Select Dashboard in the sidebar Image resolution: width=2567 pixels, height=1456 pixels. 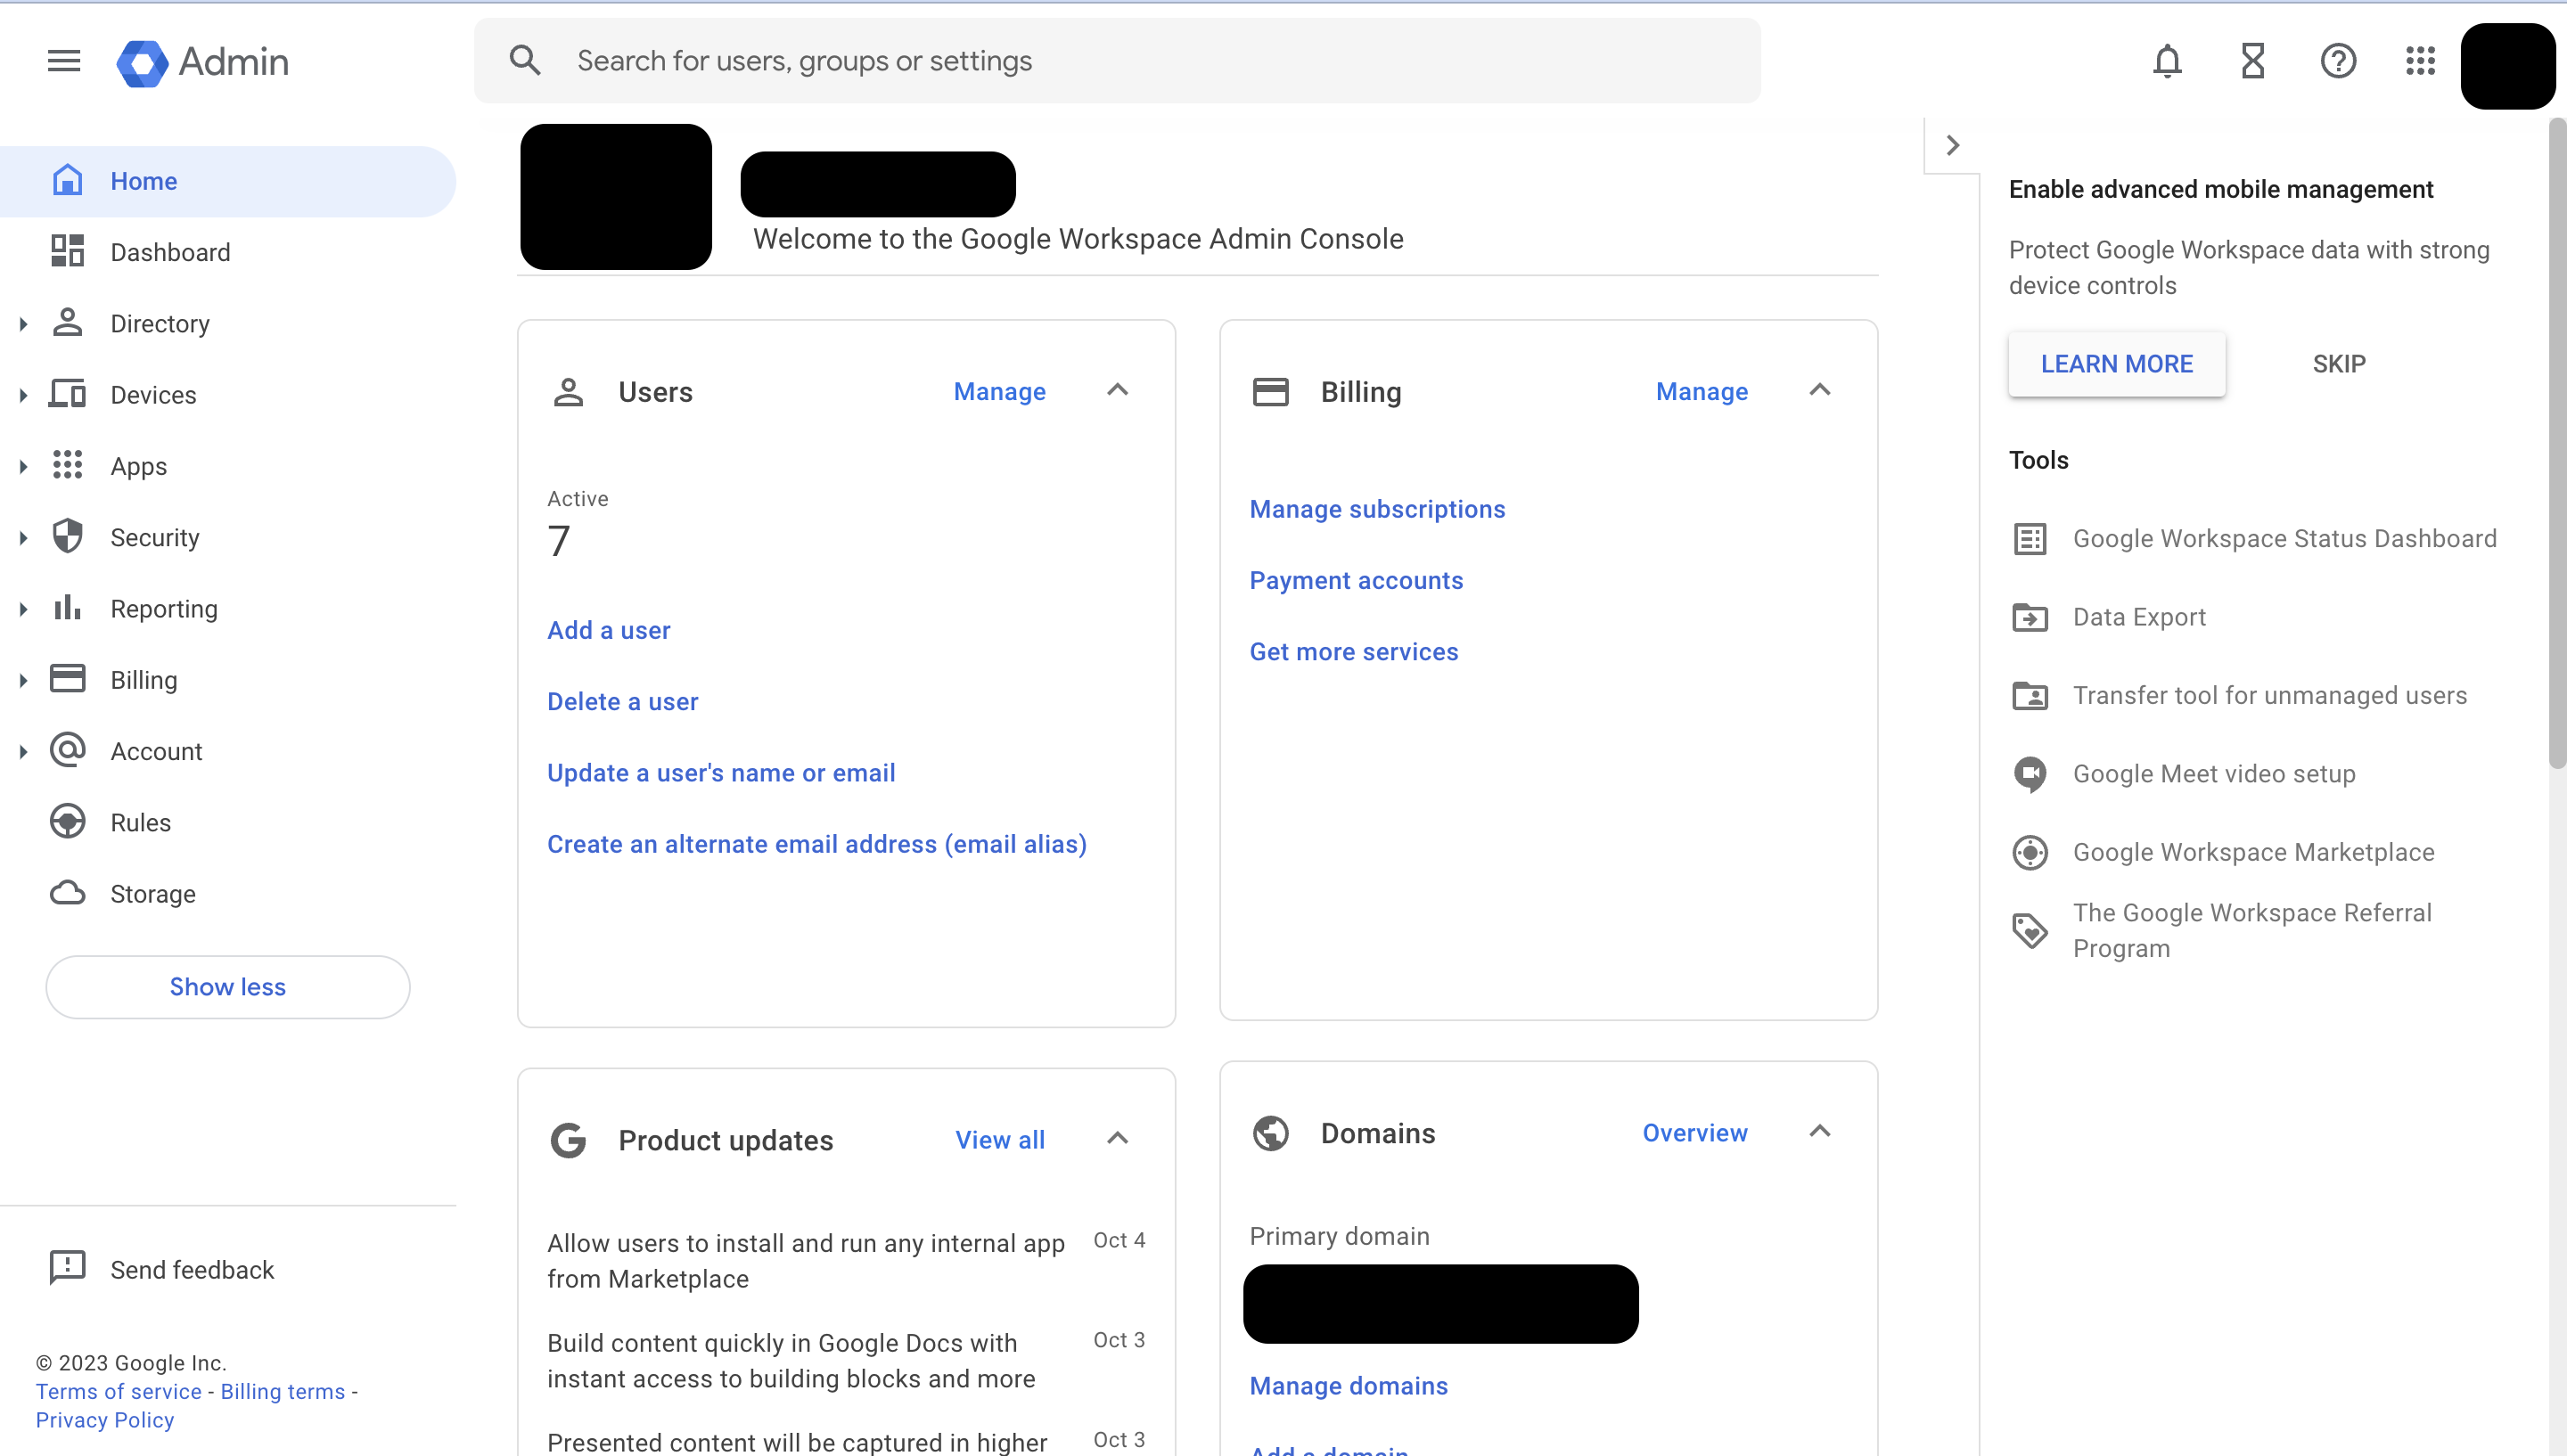tap(228, 252)
